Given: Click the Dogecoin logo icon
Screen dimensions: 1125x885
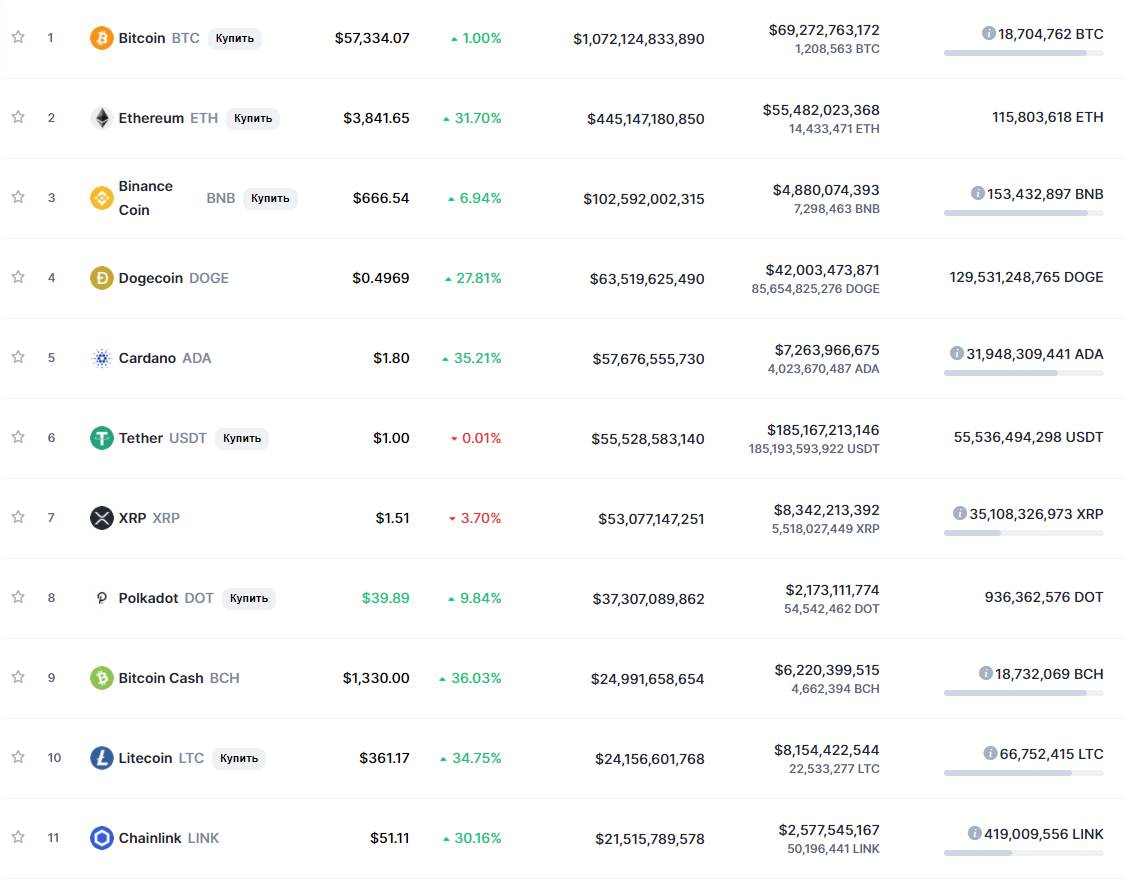Looking at the screenshot, I should pos(101,278).
